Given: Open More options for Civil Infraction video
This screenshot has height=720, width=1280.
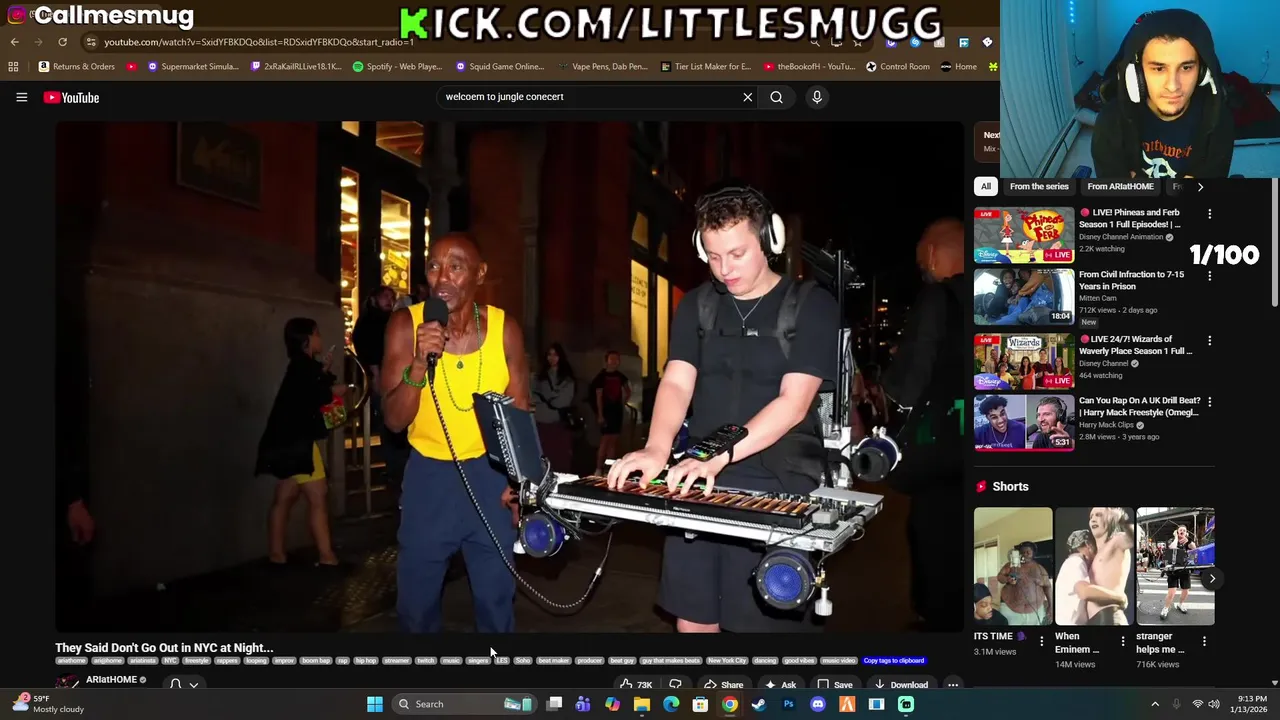Looking at the screenshot, I should pos(1209,276).
